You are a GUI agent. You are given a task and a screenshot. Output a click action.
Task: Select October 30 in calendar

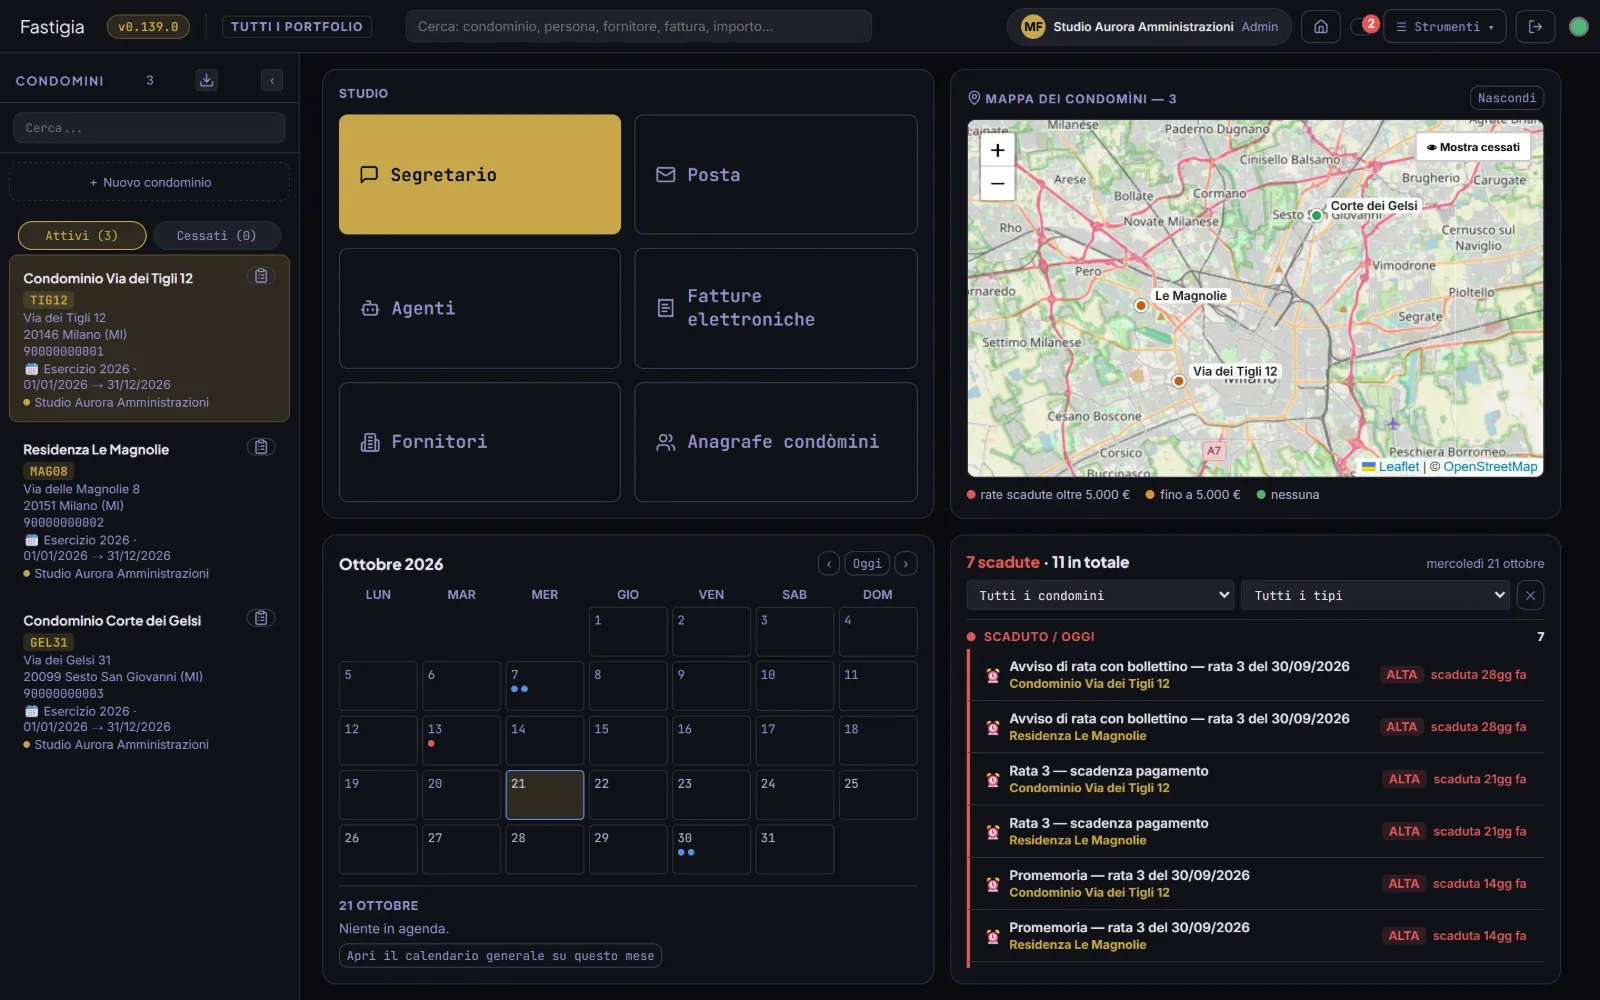point(711,849)
